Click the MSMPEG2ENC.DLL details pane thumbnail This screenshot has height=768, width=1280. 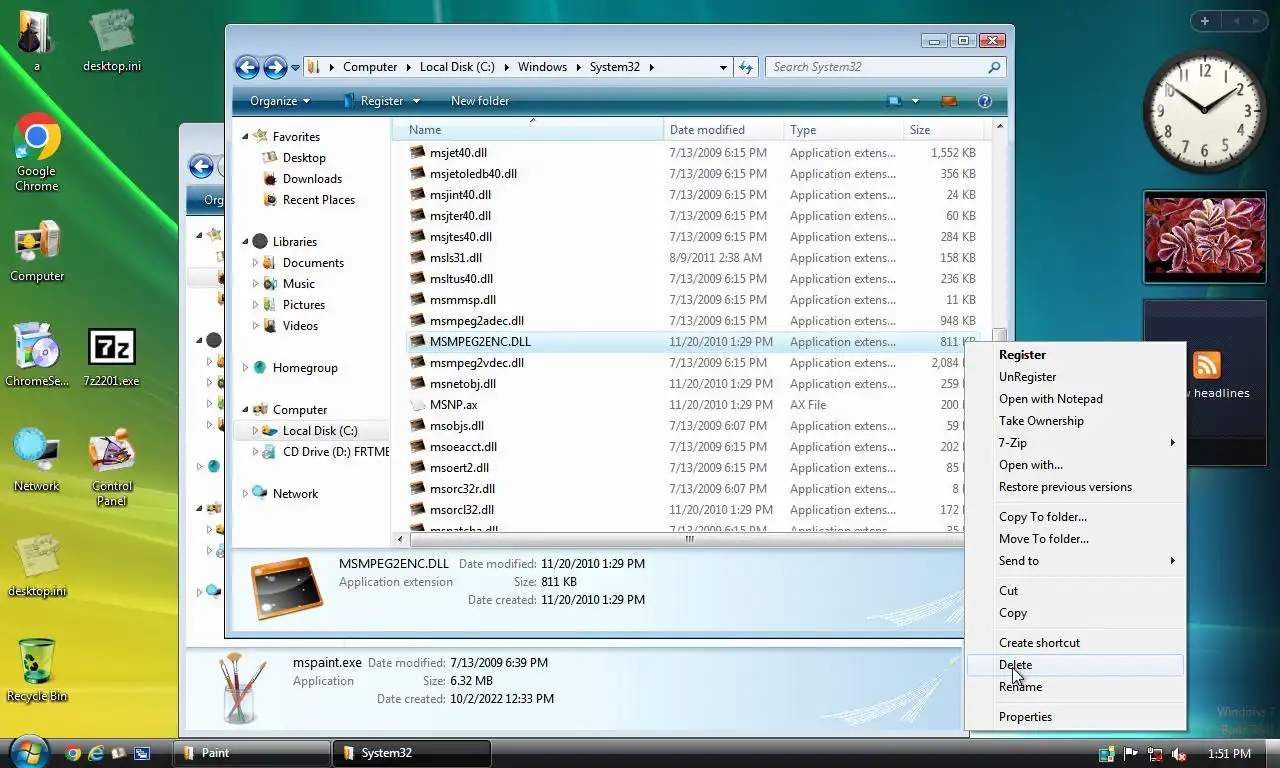(x=287, y=587)
